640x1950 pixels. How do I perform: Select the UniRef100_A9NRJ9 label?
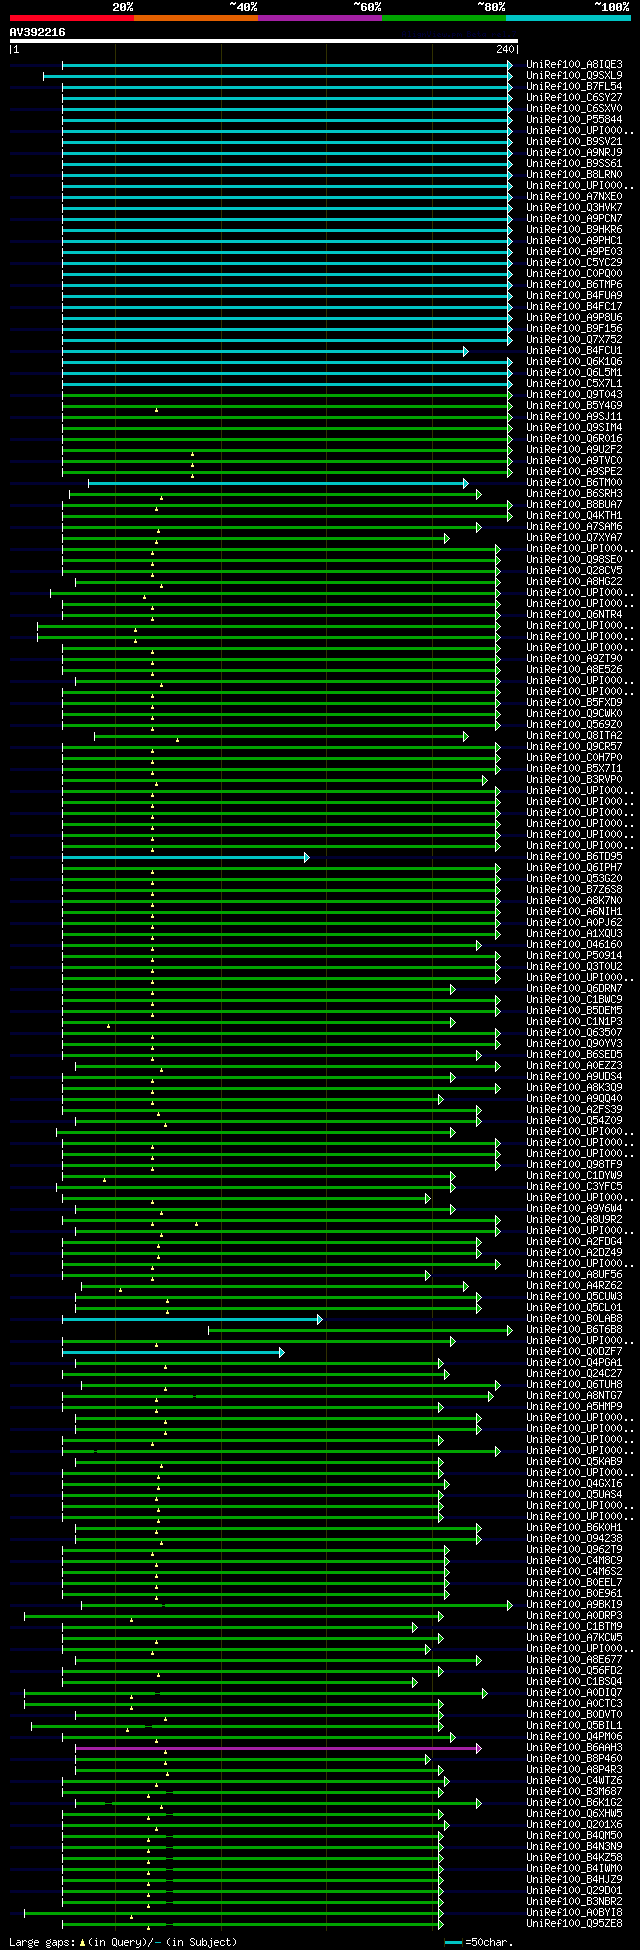(574, 152)
